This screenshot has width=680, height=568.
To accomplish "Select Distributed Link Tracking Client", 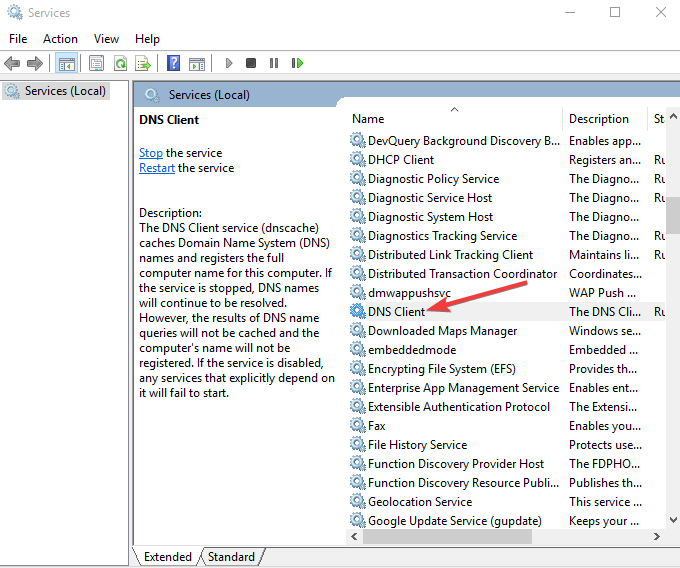I will coord(450,255).
